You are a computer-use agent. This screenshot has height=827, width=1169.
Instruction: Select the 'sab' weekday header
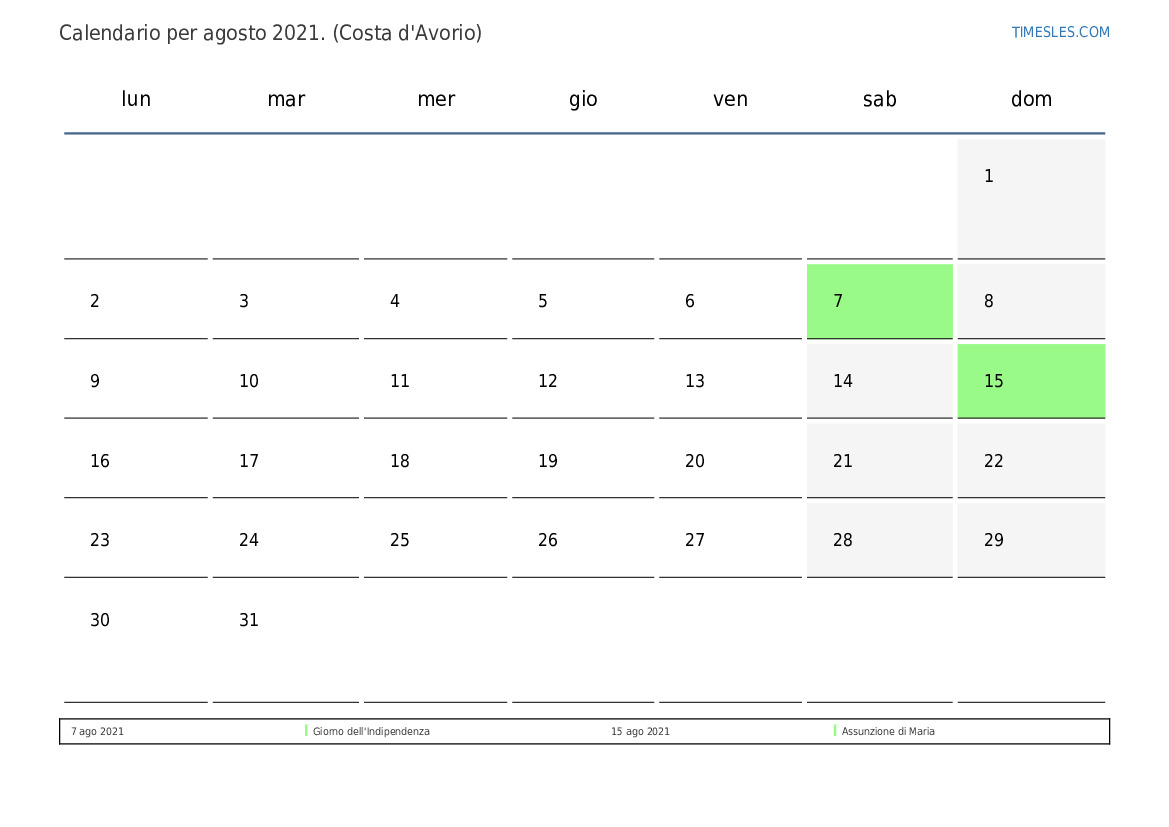click(880, 99)
